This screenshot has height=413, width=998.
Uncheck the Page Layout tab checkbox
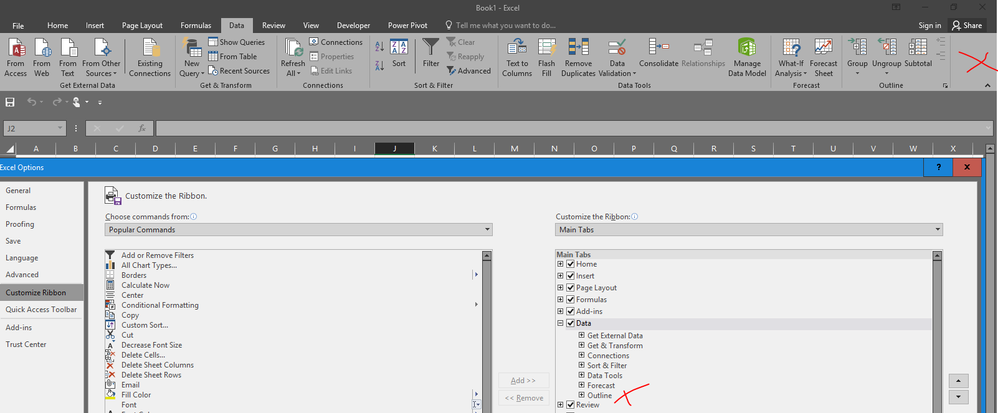point(571,287)
